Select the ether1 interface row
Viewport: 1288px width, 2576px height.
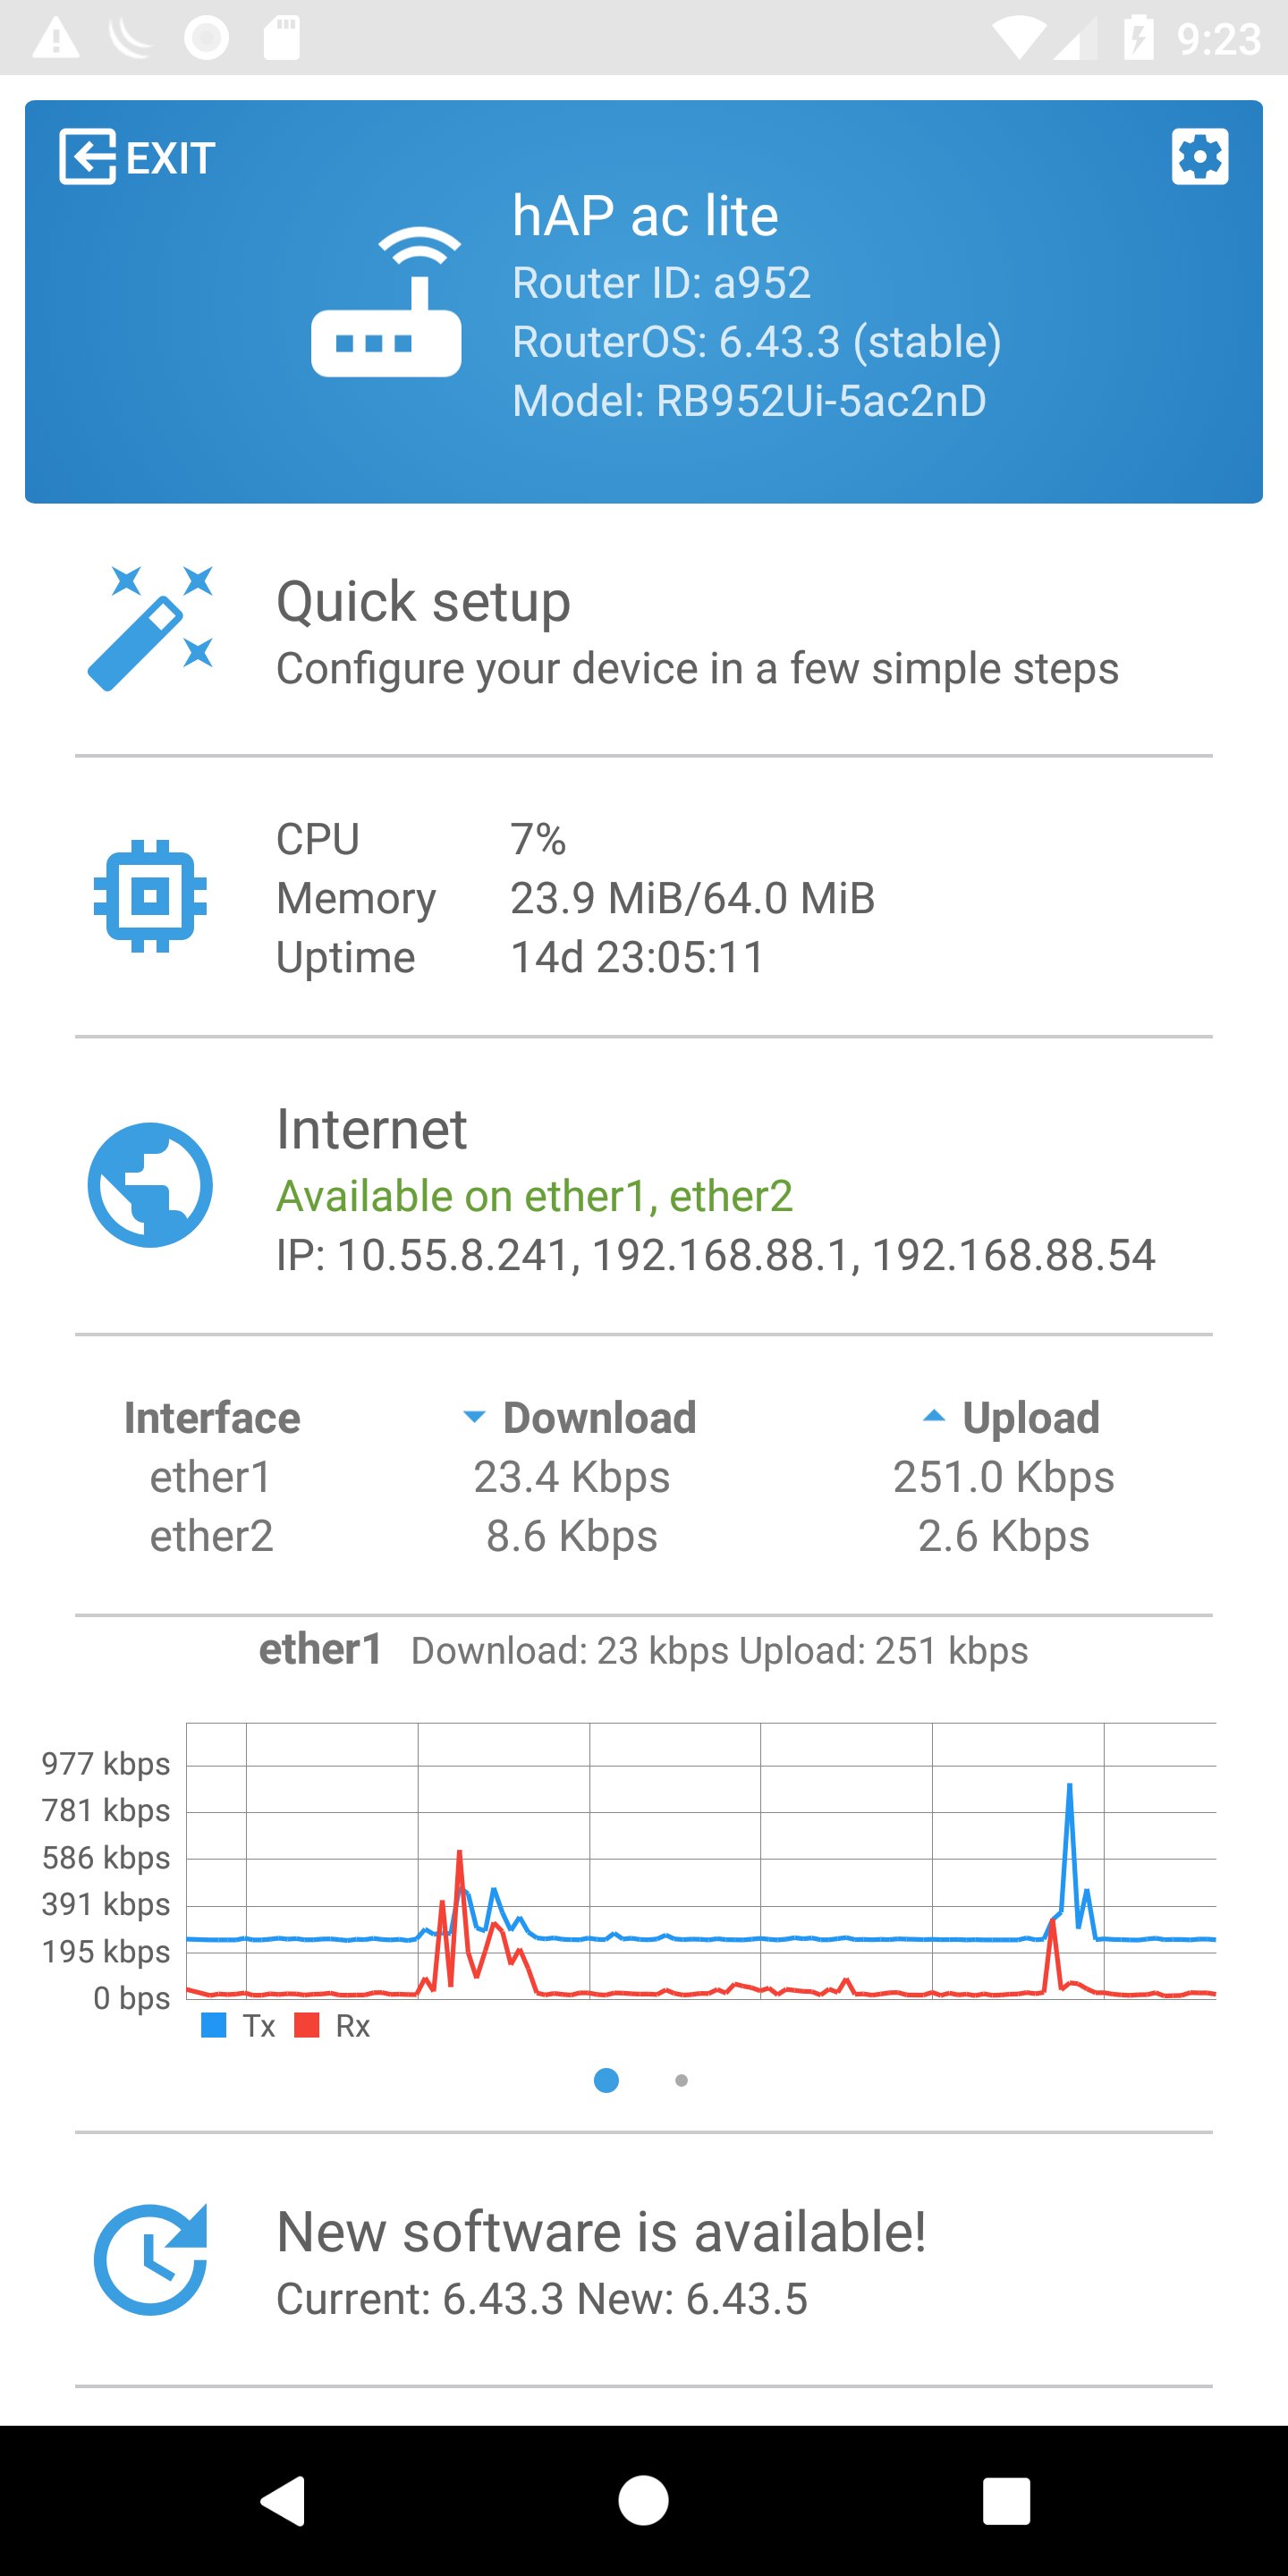211,1477
